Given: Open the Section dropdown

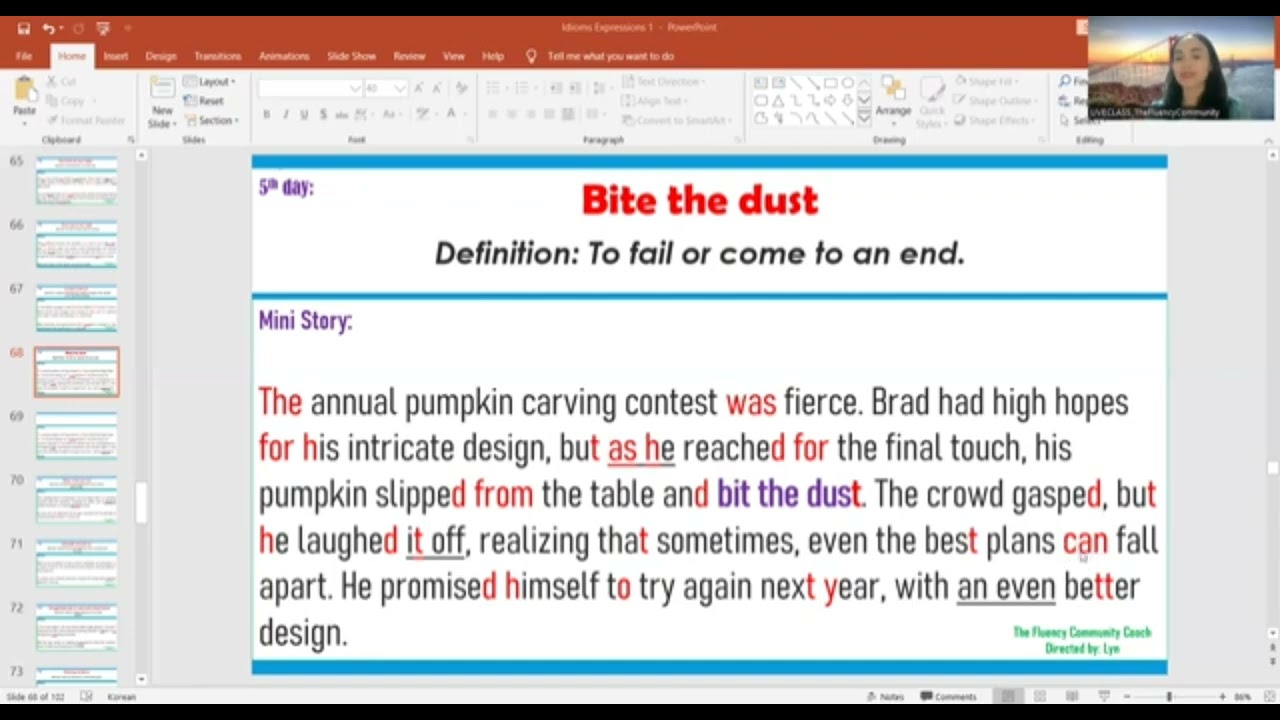Looking at the screenshot, I should (x=212, y=120).
